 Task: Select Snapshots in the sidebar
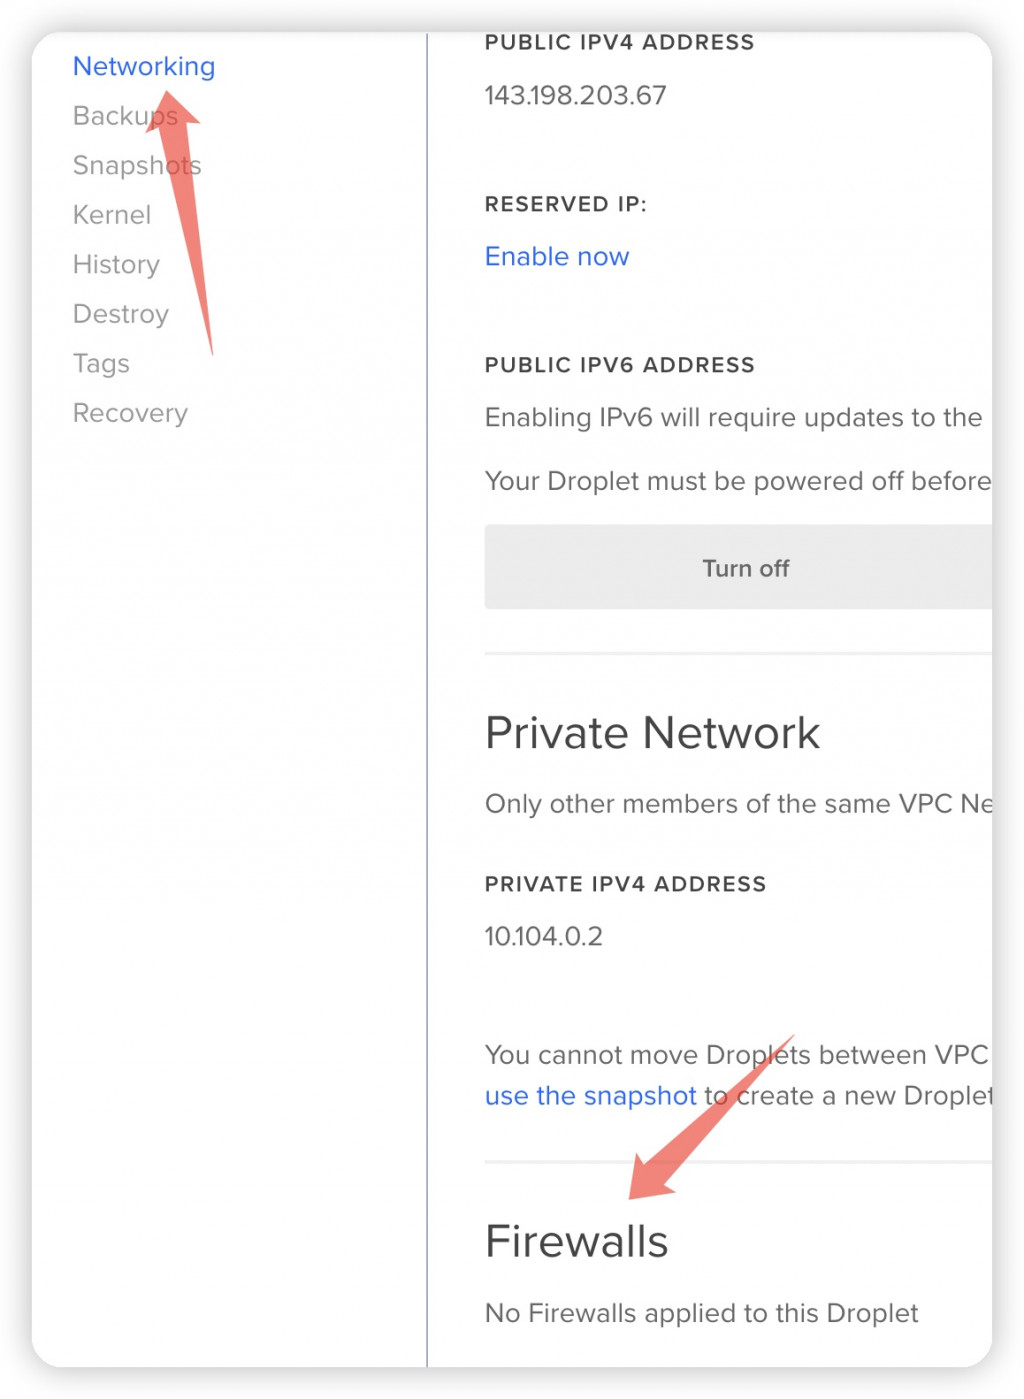tap(137, 165)
